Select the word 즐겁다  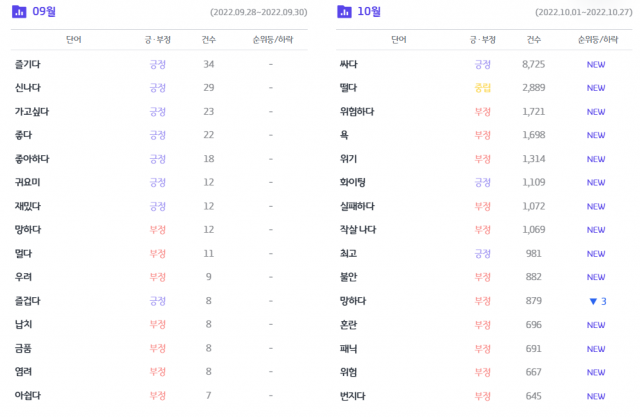28,301
